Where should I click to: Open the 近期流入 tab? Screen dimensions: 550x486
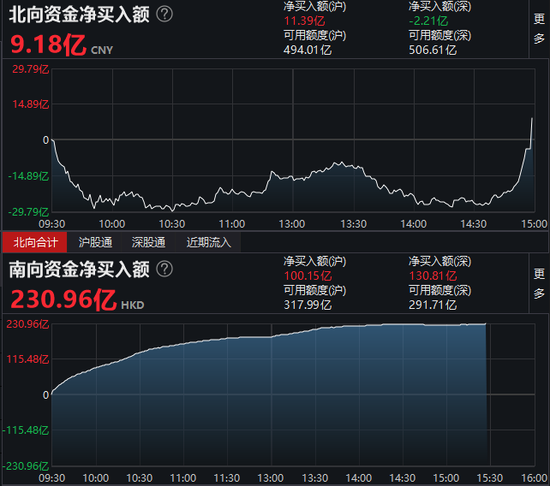pos(209,242)
